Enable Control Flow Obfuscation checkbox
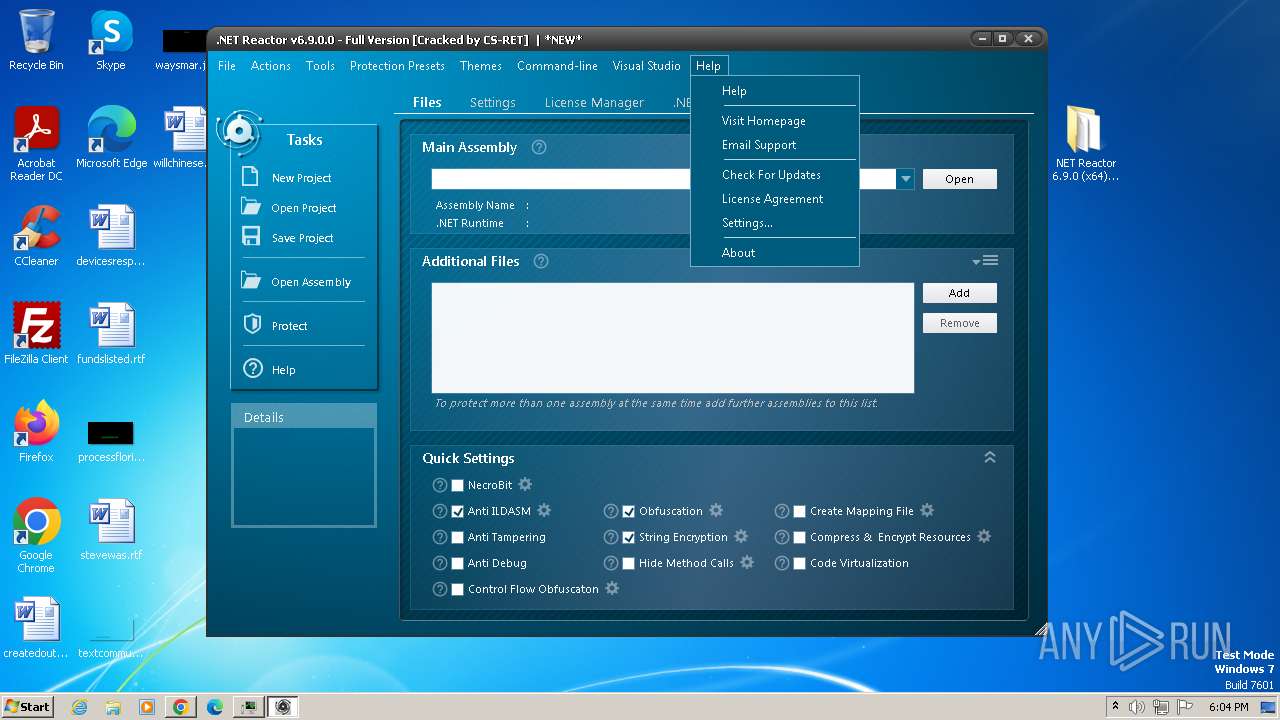The height and width of the screenshot is (720, 1280). pyautogui.click(x=458, y=589)
